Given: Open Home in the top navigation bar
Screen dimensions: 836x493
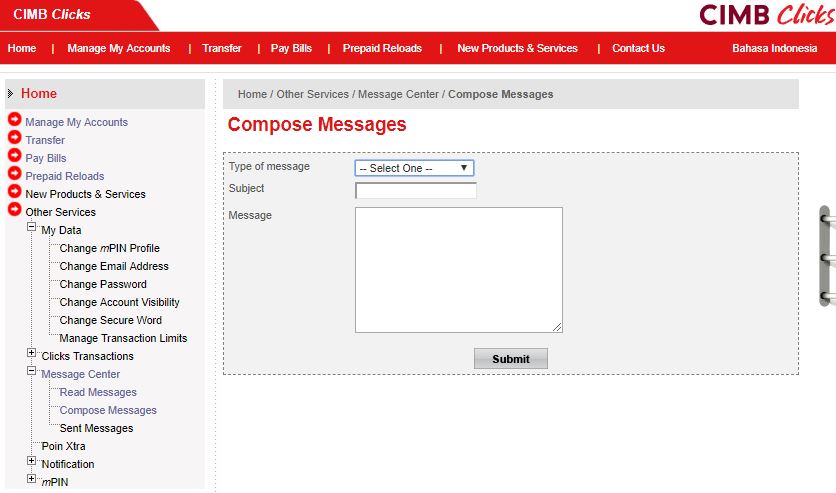Looking at the screenshot, I should tap(22, 48).
